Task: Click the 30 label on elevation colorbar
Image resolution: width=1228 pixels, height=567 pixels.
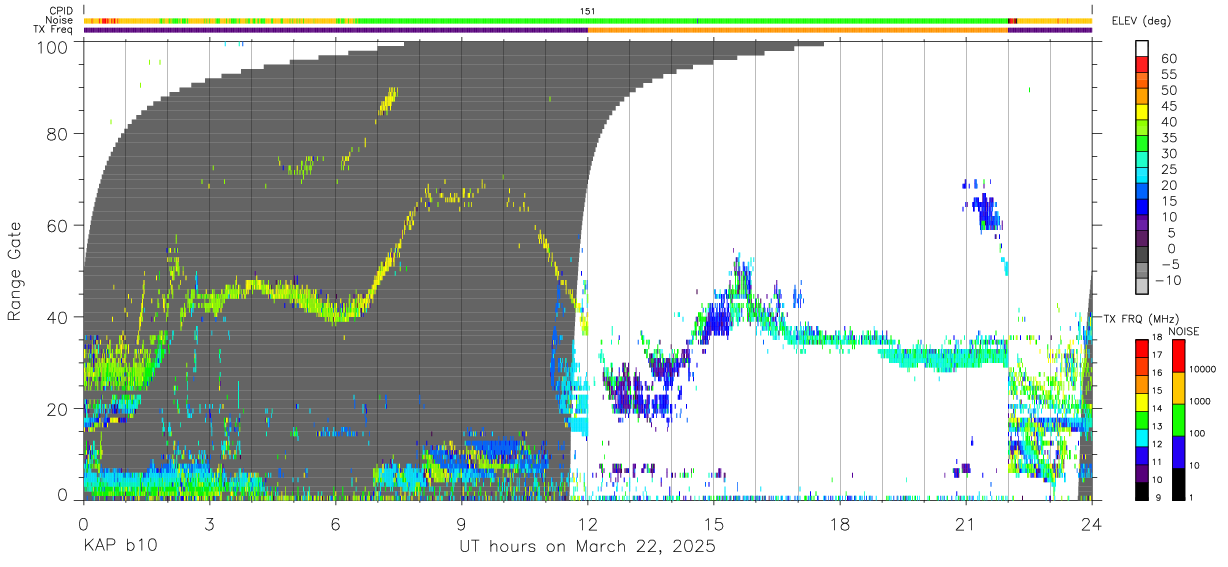Action: [x=1168, y=154]
